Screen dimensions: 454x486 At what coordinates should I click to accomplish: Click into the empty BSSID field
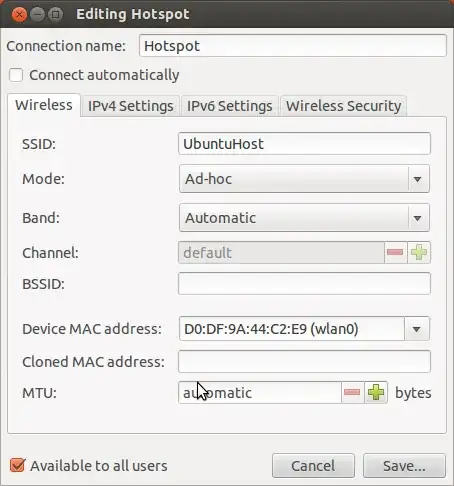point(304,284)
